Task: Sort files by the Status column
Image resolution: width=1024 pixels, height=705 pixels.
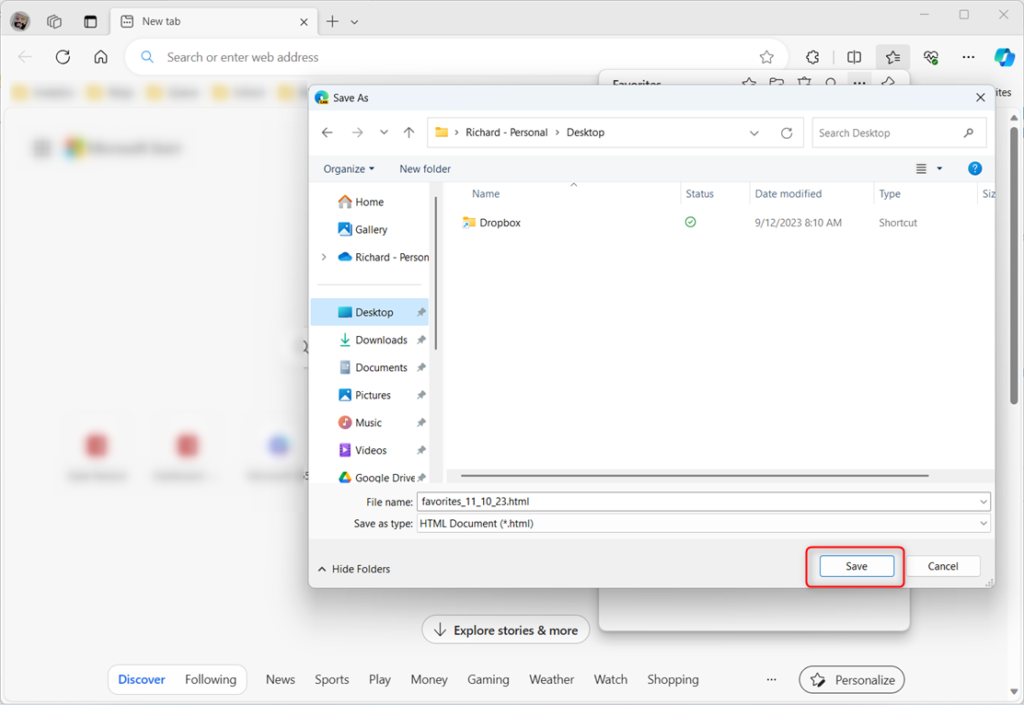Action: coord(699,194)
